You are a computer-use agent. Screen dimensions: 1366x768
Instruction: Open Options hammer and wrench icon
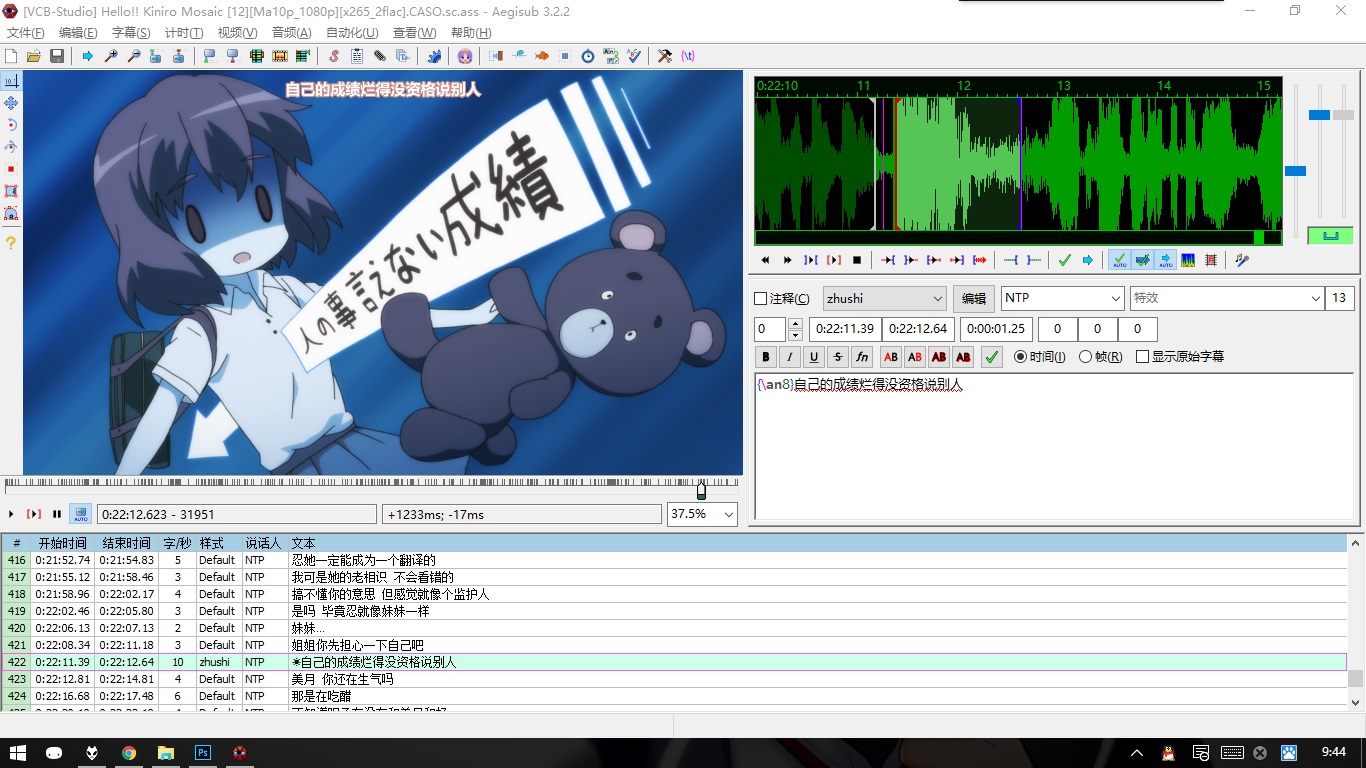[x=664, y=56]
